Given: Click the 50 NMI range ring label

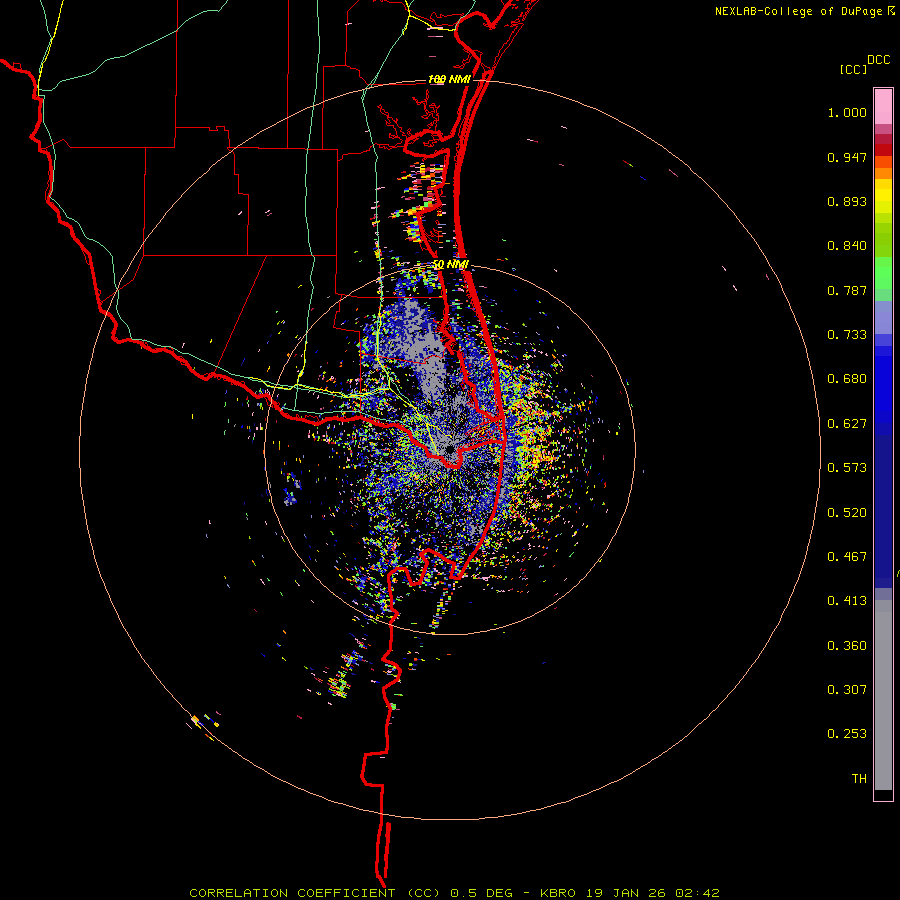Looking at the screenshot, I should (451, 265).
